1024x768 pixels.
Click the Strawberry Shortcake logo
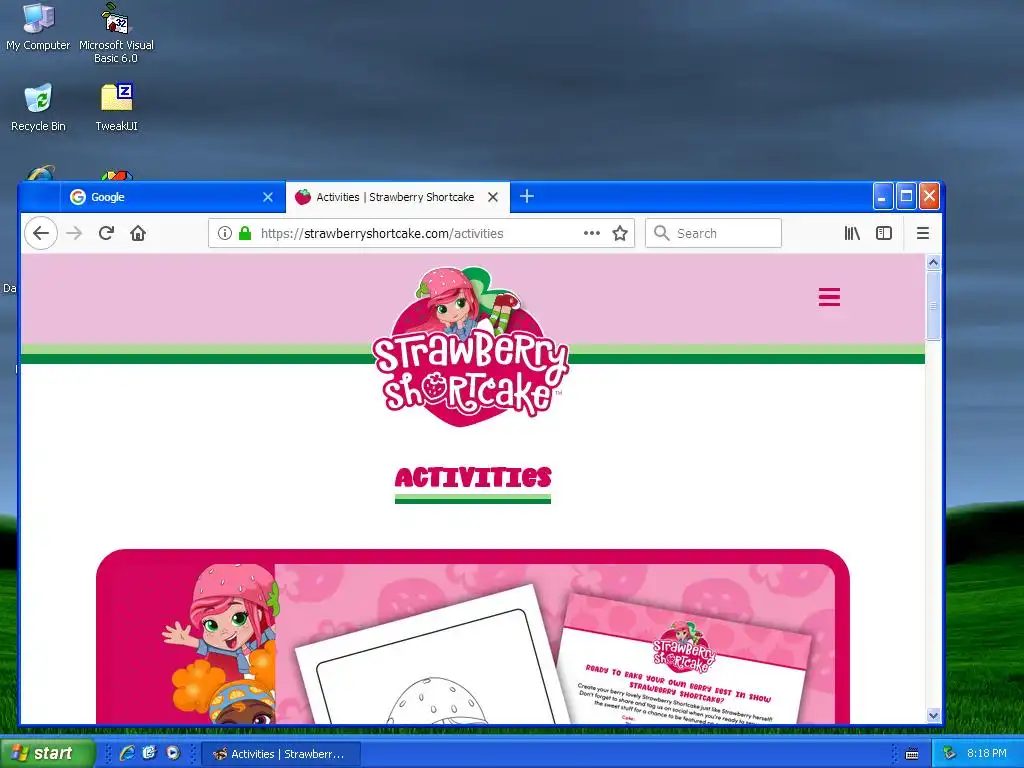point(470,346)
